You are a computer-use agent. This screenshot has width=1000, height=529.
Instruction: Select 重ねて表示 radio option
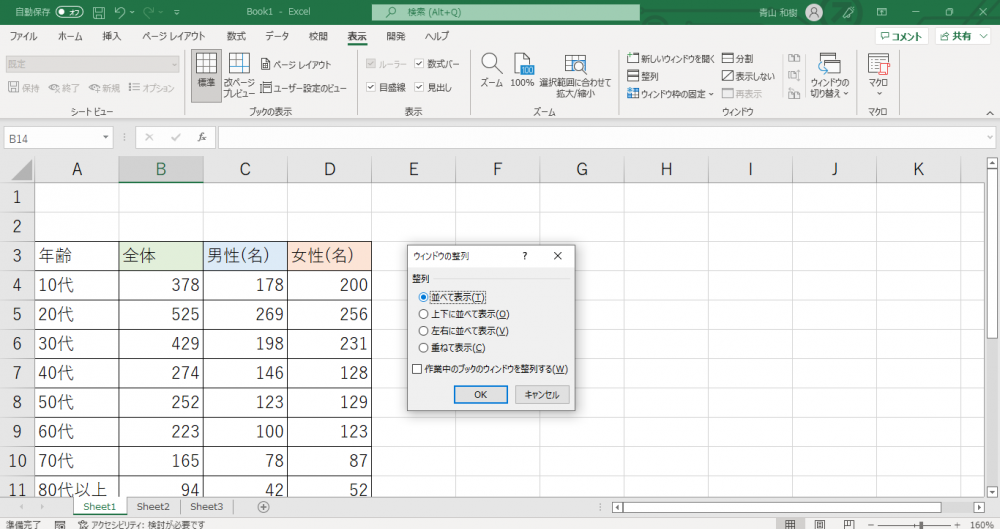point(423,348)
